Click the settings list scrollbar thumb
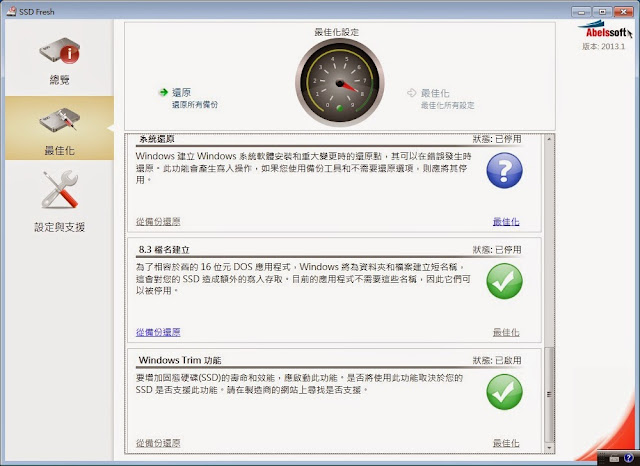The height and width of the screenshot is (466, 640). [x=549, y=394]
